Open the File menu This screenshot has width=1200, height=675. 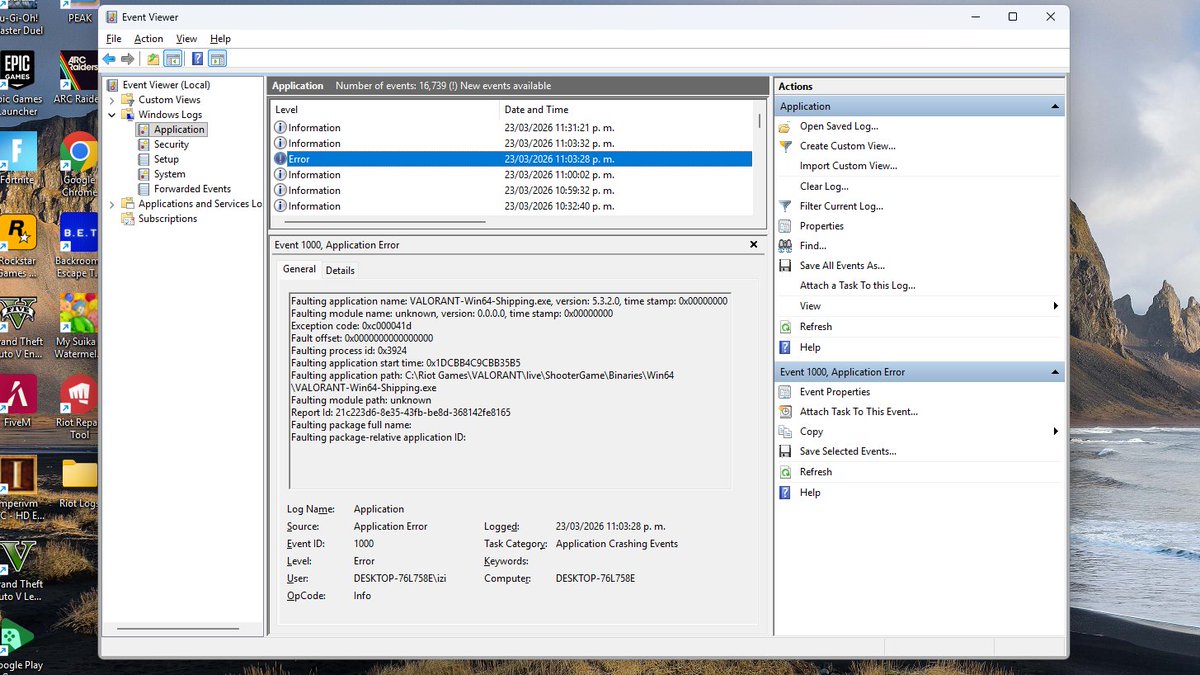click(114, 39)
